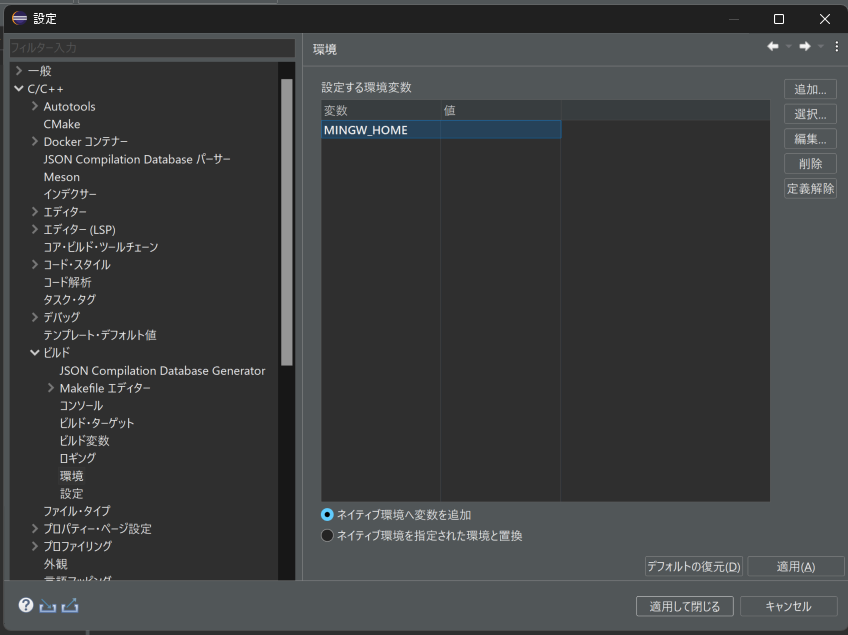
Task: Click the 追加 button to add a variable
Action: [810, 88]
